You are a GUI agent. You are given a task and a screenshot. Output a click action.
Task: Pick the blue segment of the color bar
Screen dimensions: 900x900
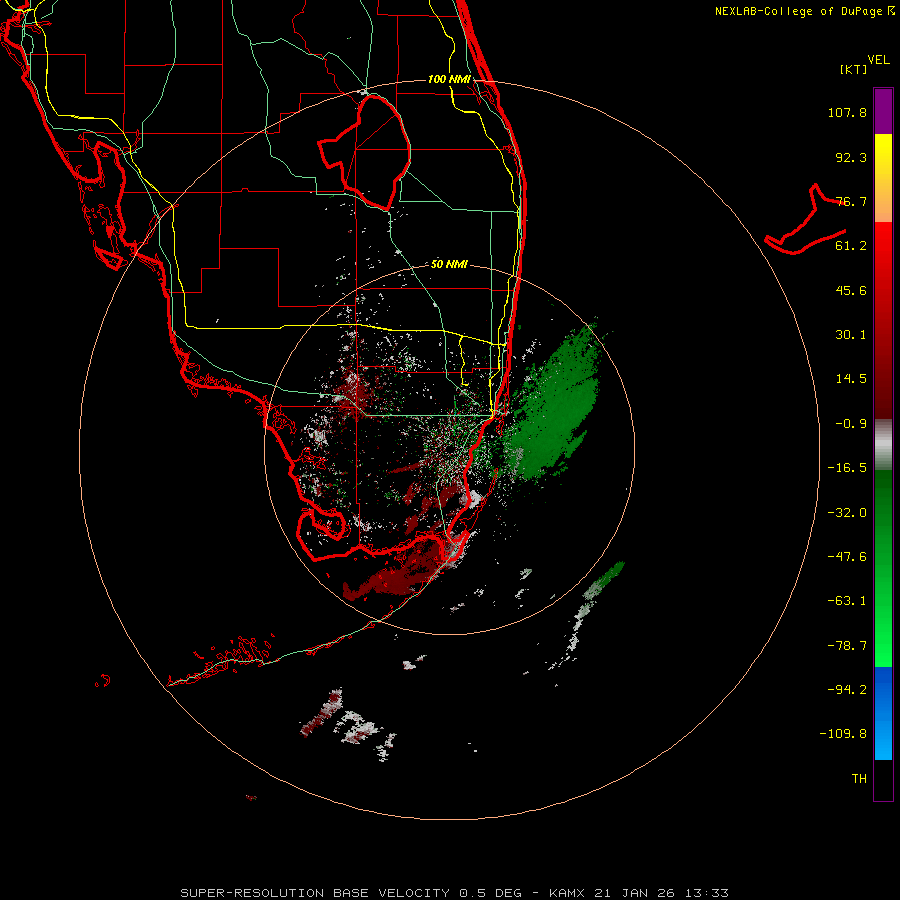pyautogui.click(x=883, y=712)
